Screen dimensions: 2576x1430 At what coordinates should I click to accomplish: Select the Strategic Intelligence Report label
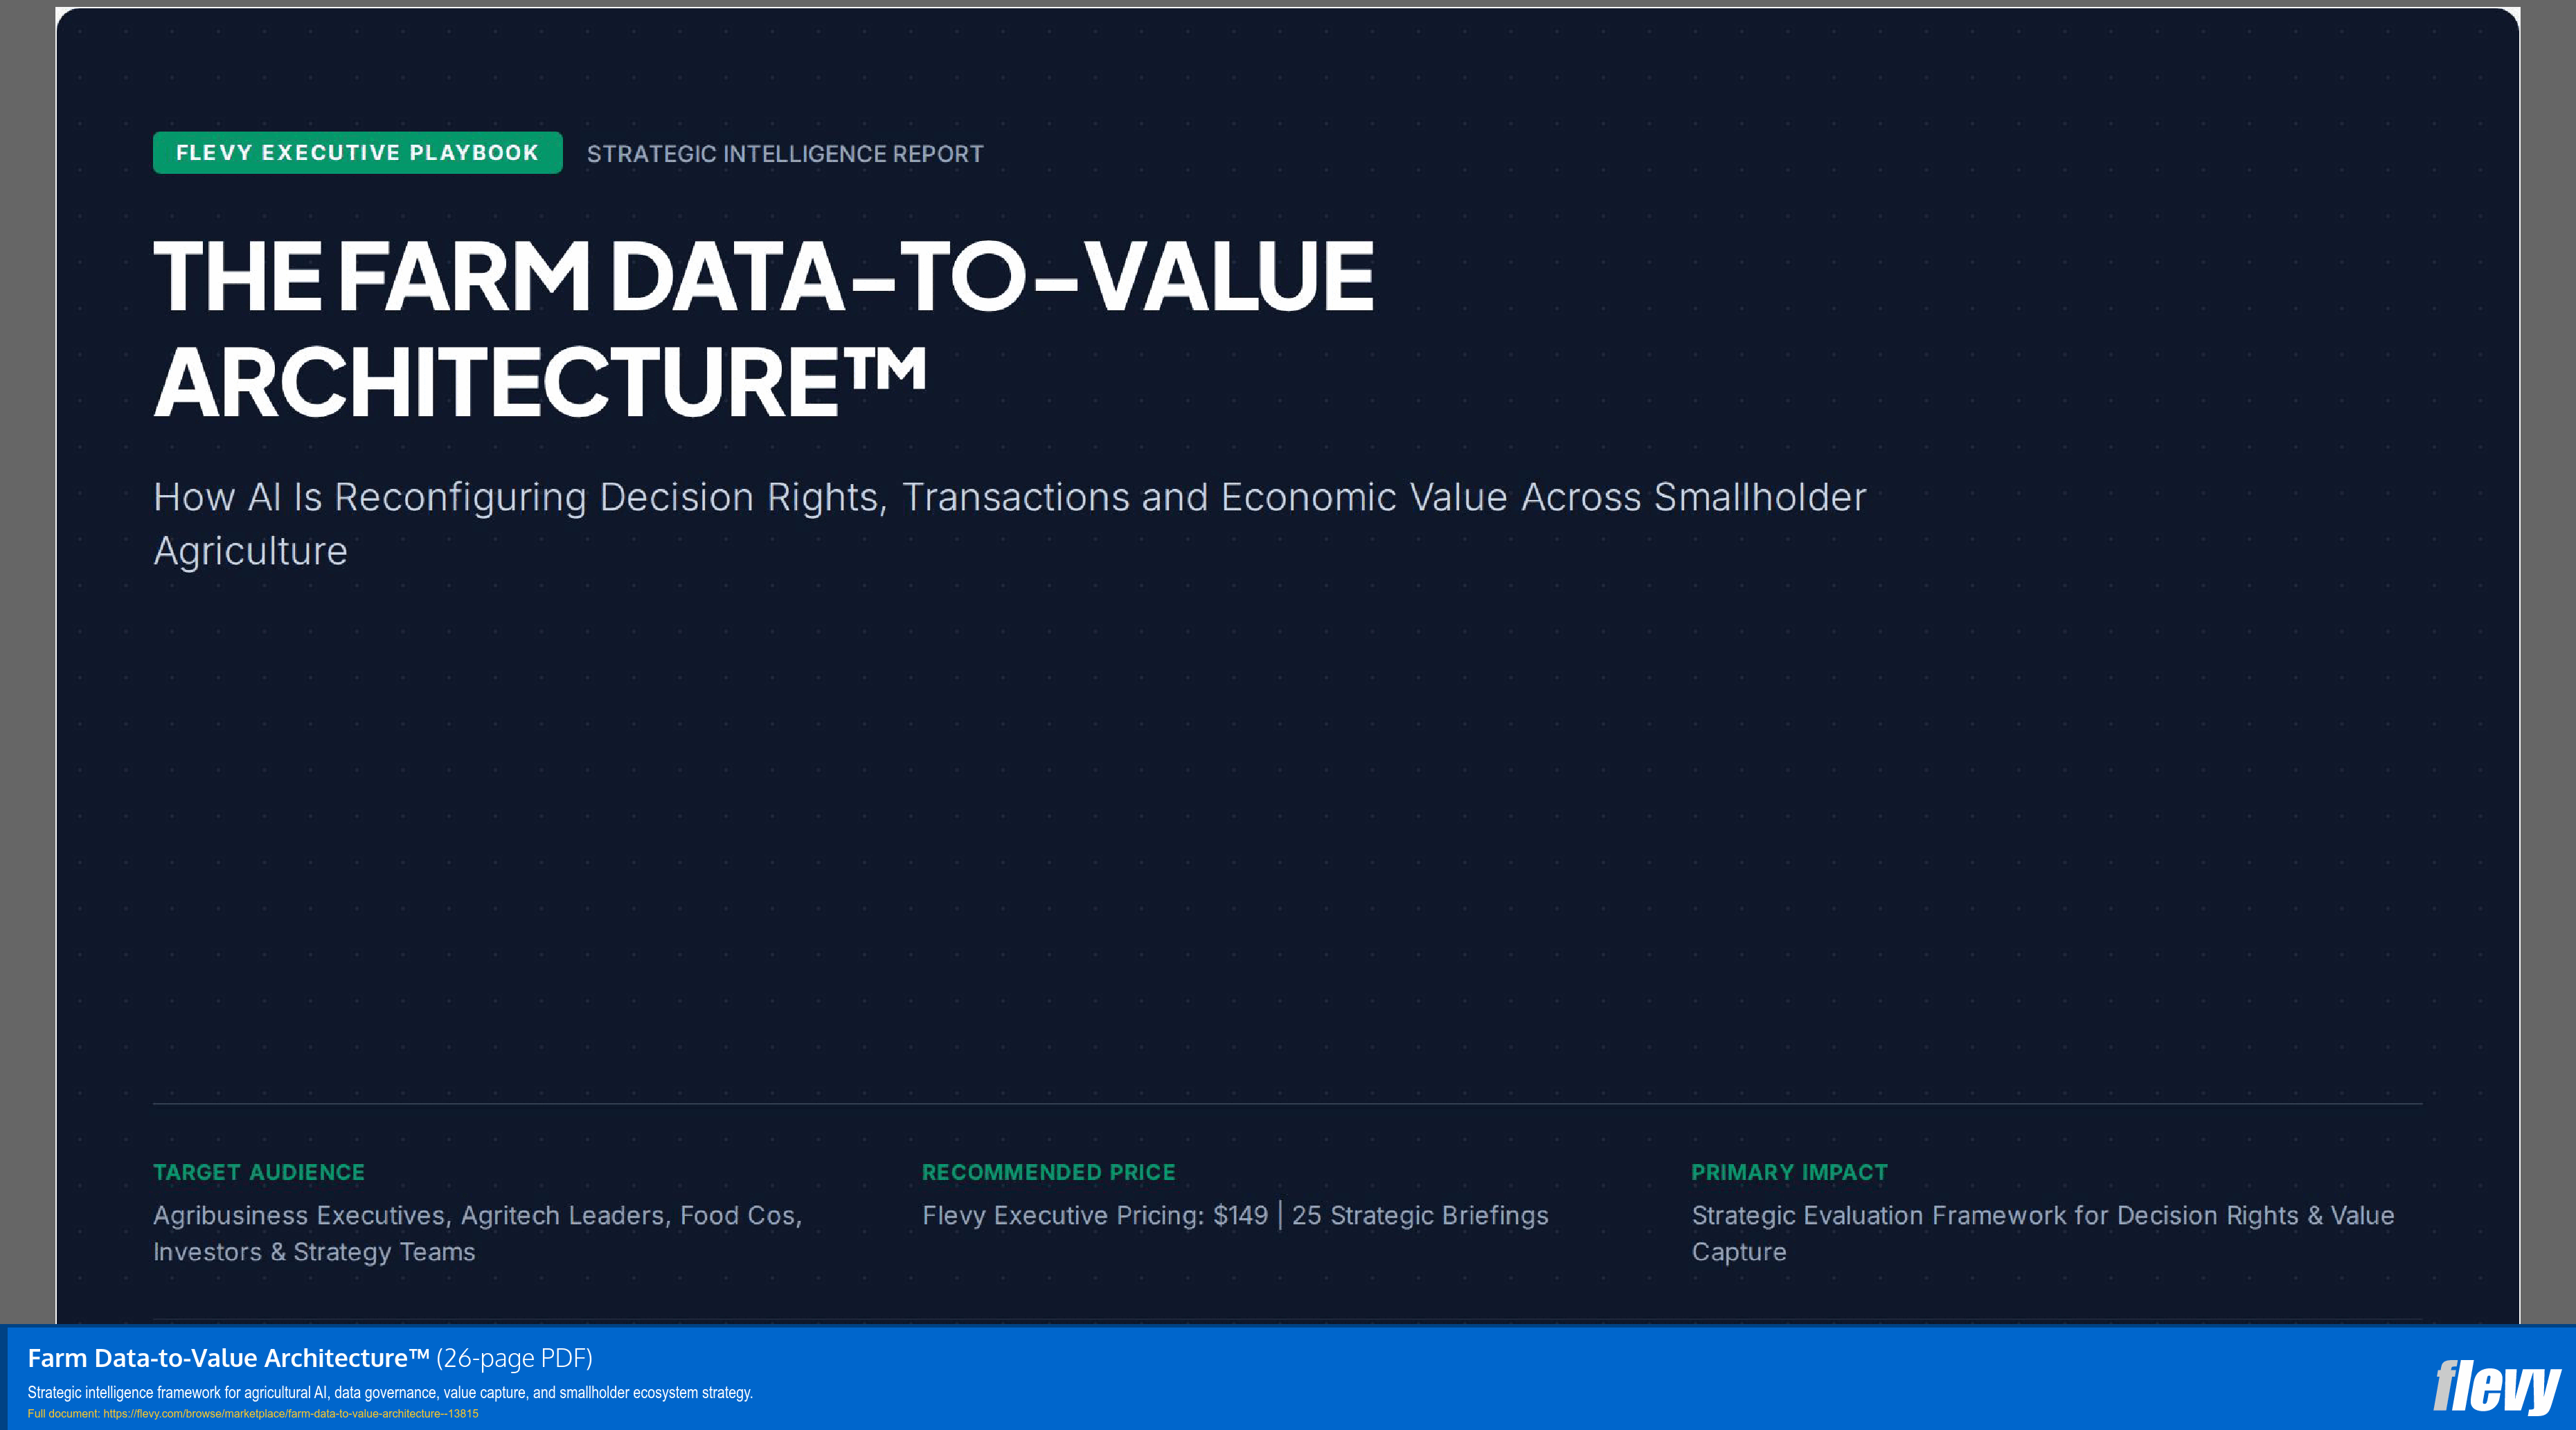click(785, 154)
